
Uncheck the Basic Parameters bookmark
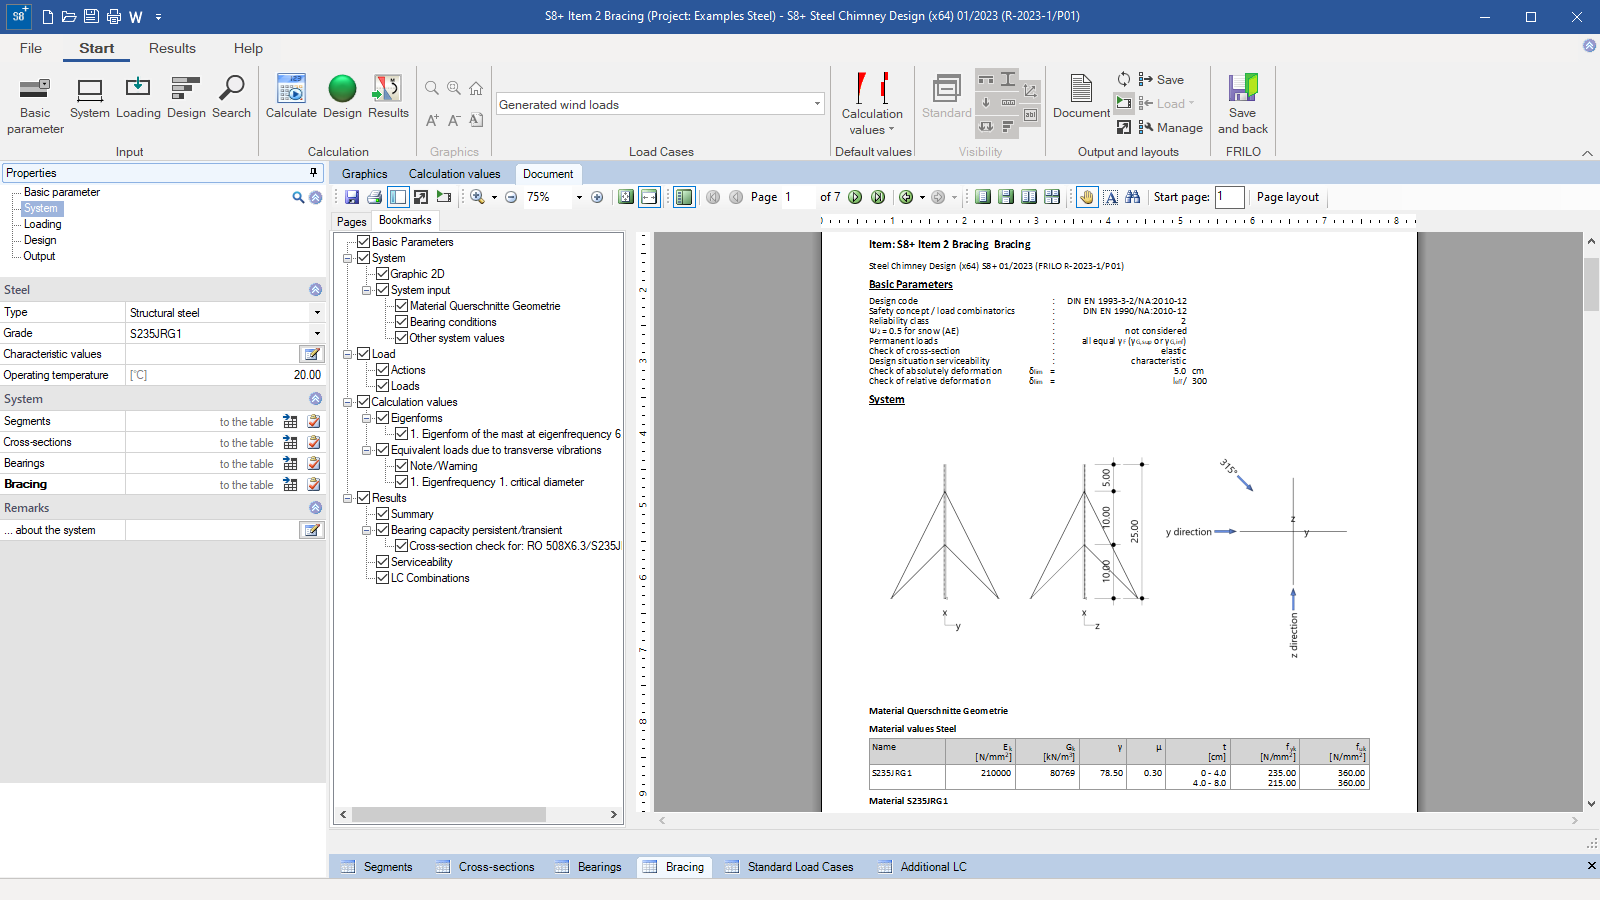[364, 242]
